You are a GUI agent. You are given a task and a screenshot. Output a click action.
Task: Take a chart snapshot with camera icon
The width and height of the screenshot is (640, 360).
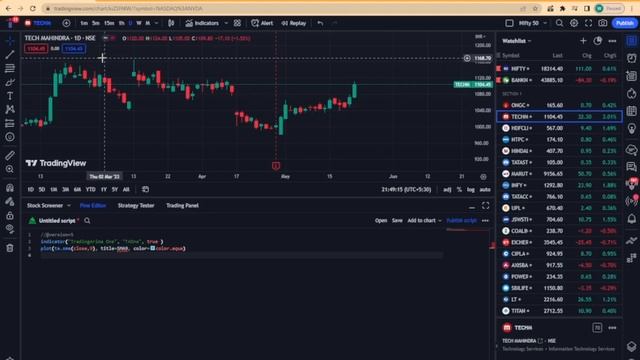pyautogui.click(x=603, y=23)
